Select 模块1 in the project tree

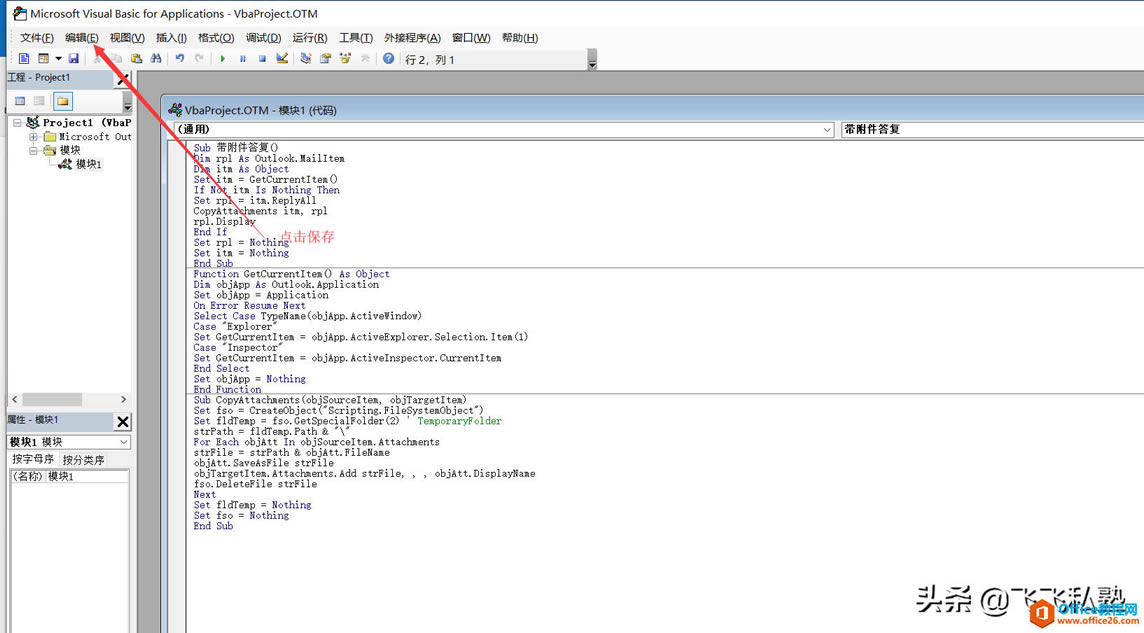pos(88,164)
